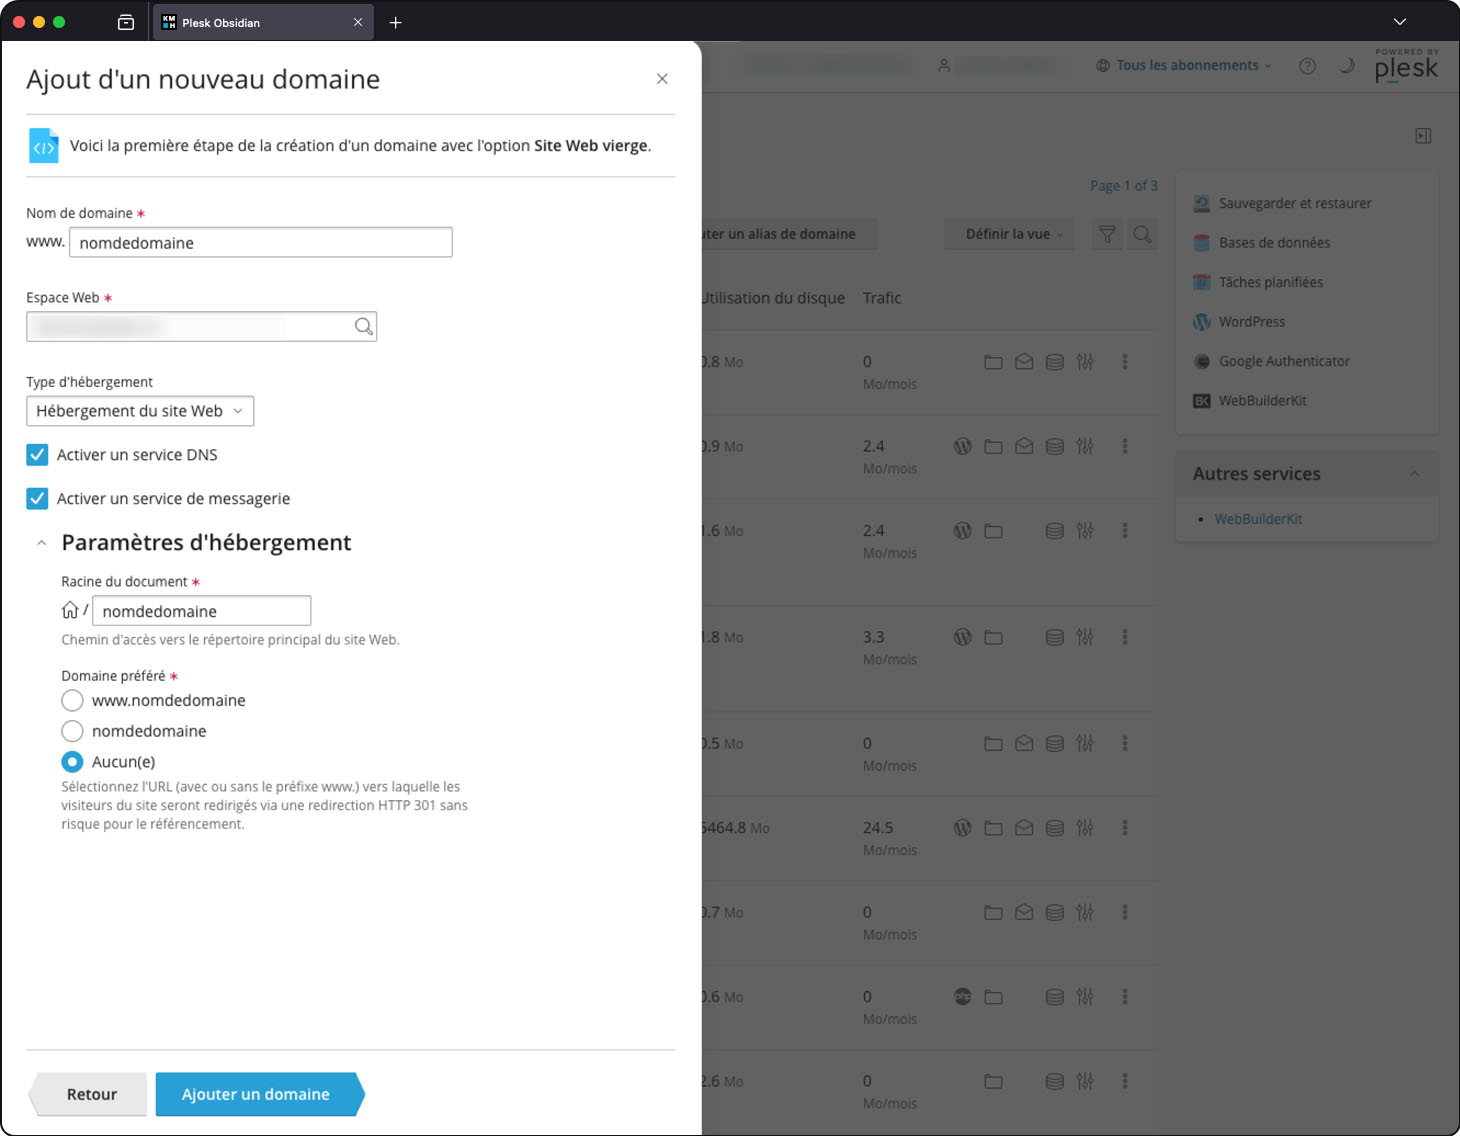Screen dimensions: 1460x1136
Task: Click the Ajouter un domaine button
Action: pos(259,1094)
